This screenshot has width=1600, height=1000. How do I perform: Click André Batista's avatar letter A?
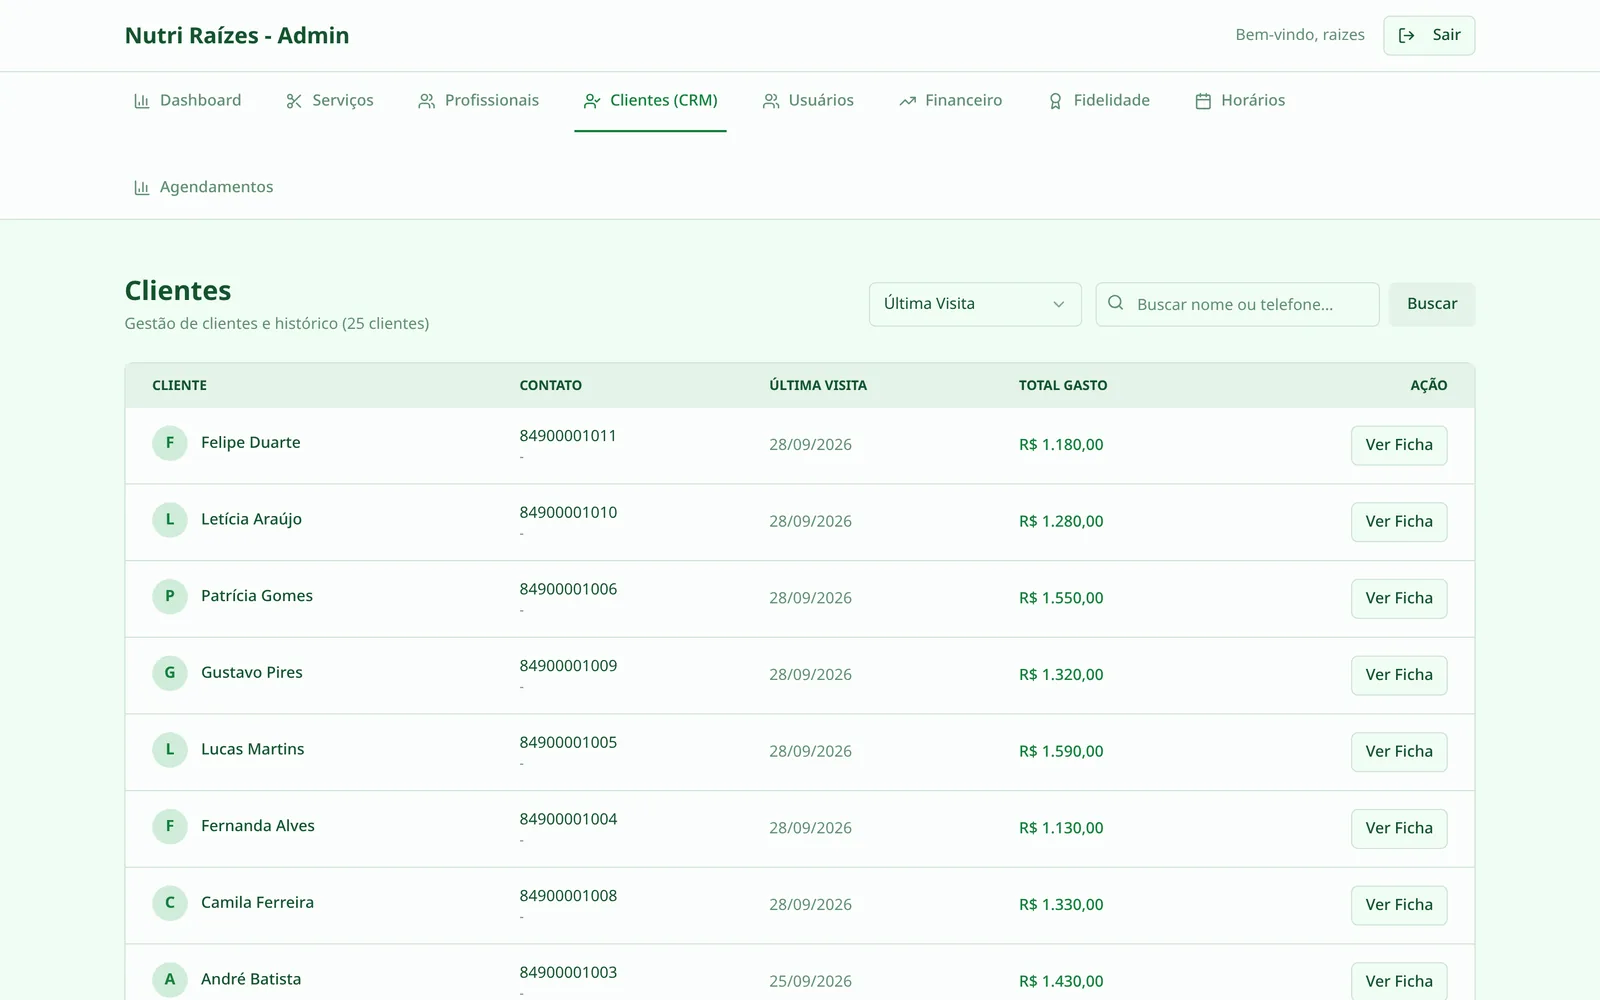170,980
